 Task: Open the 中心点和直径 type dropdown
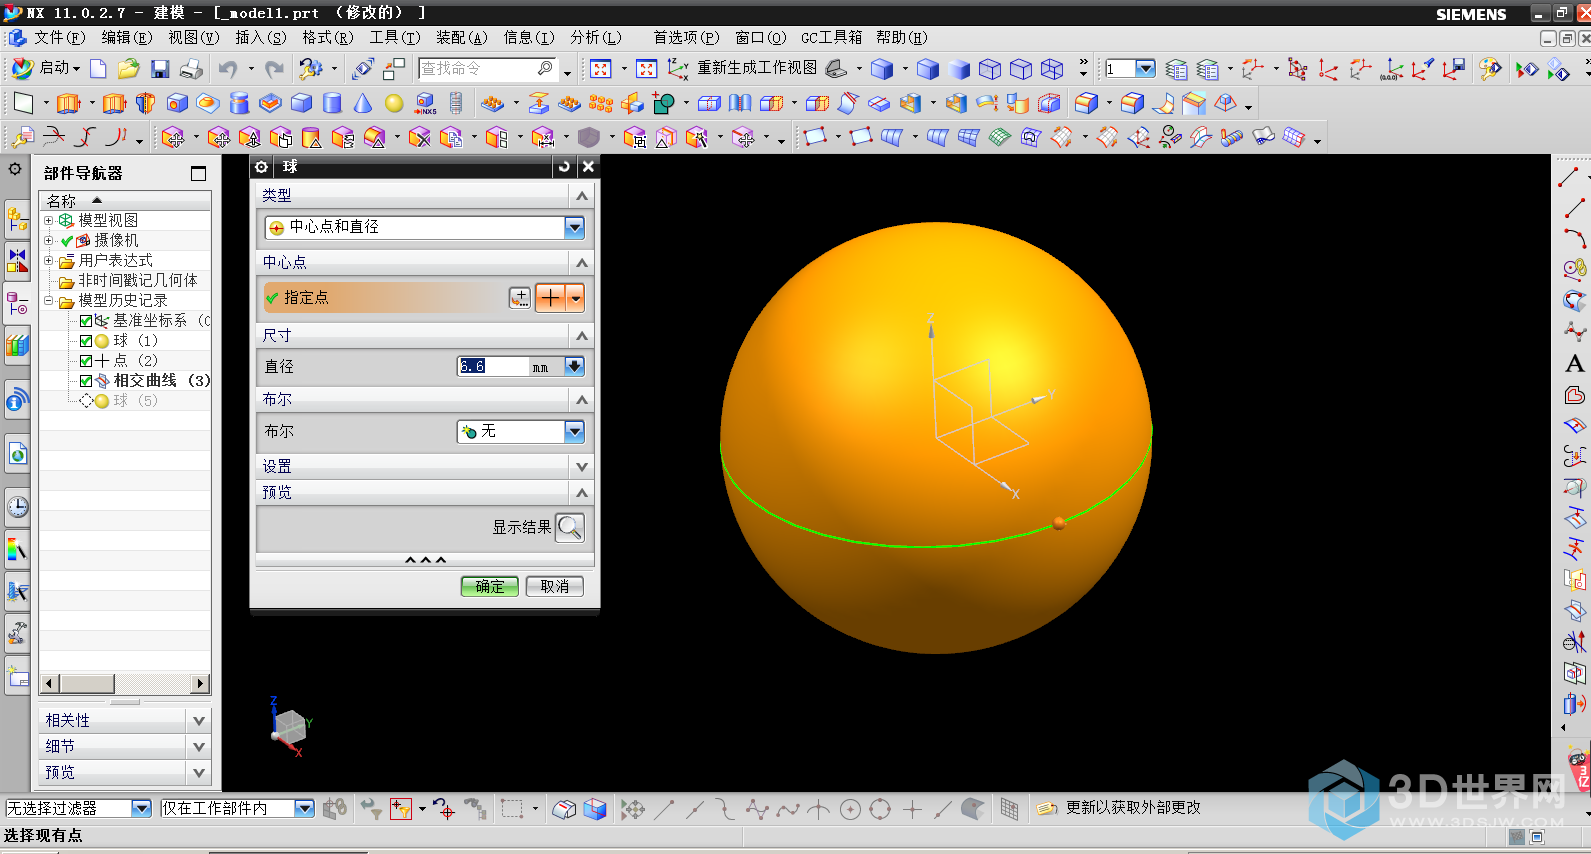[x=574, y=228]
